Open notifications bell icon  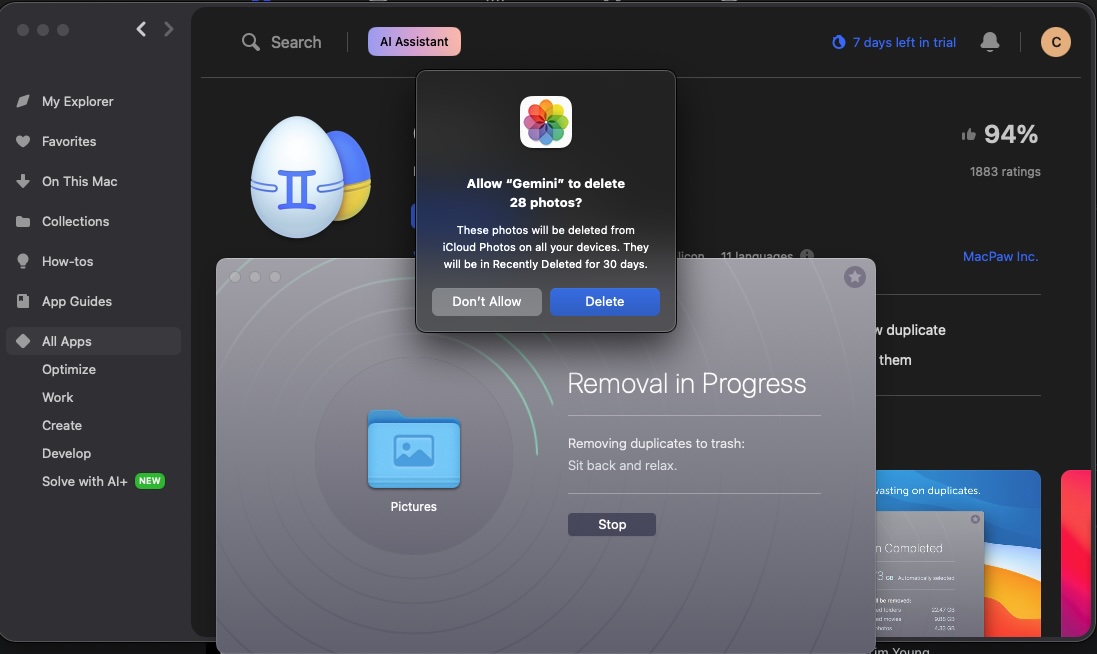point(989,42)
